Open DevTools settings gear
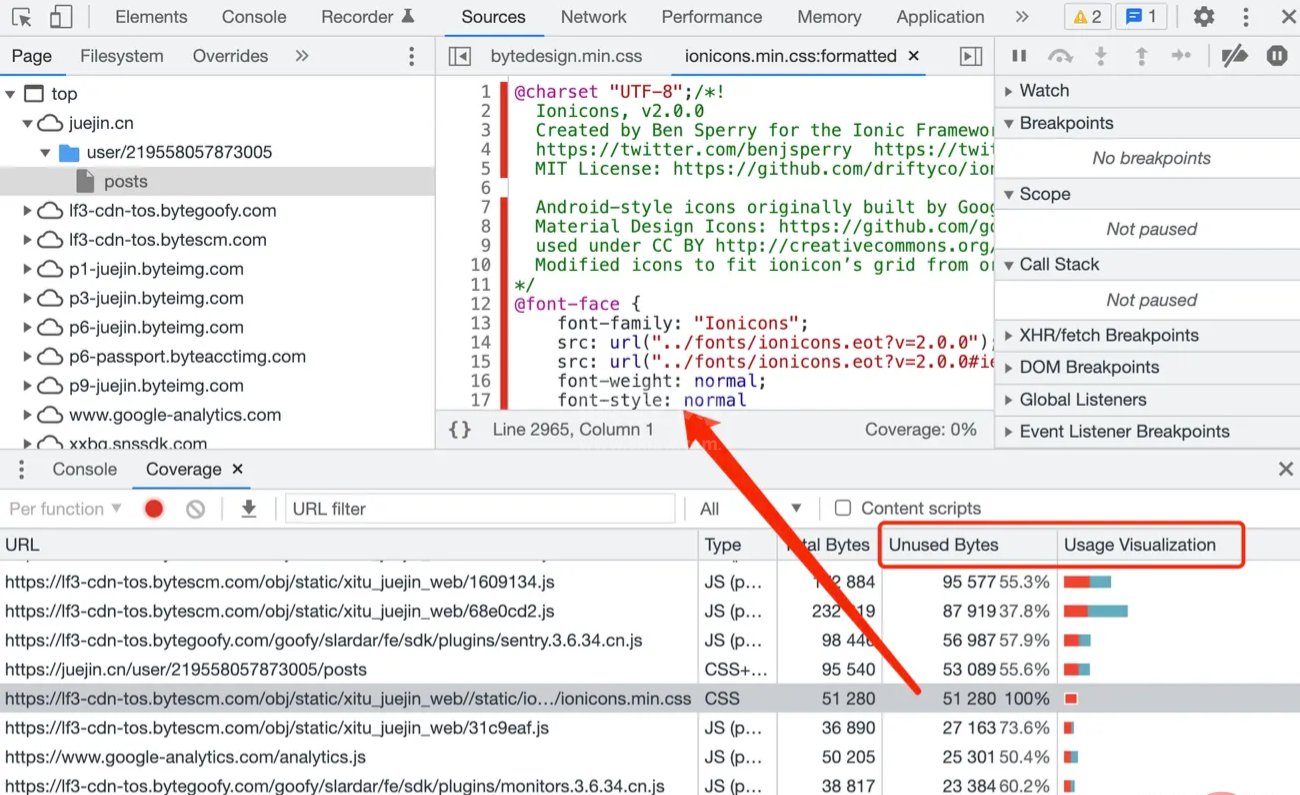 pos(1204,17)
